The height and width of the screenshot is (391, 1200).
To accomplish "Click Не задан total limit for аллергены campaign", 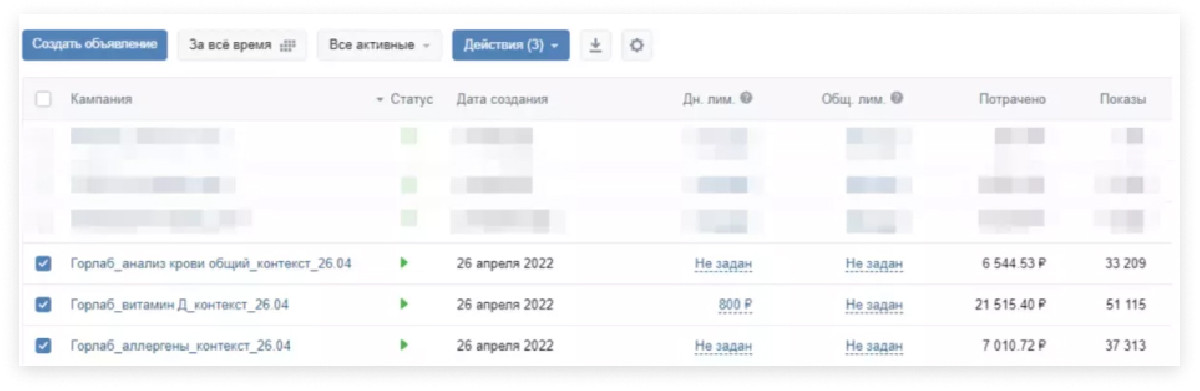I will coord(874,346).
